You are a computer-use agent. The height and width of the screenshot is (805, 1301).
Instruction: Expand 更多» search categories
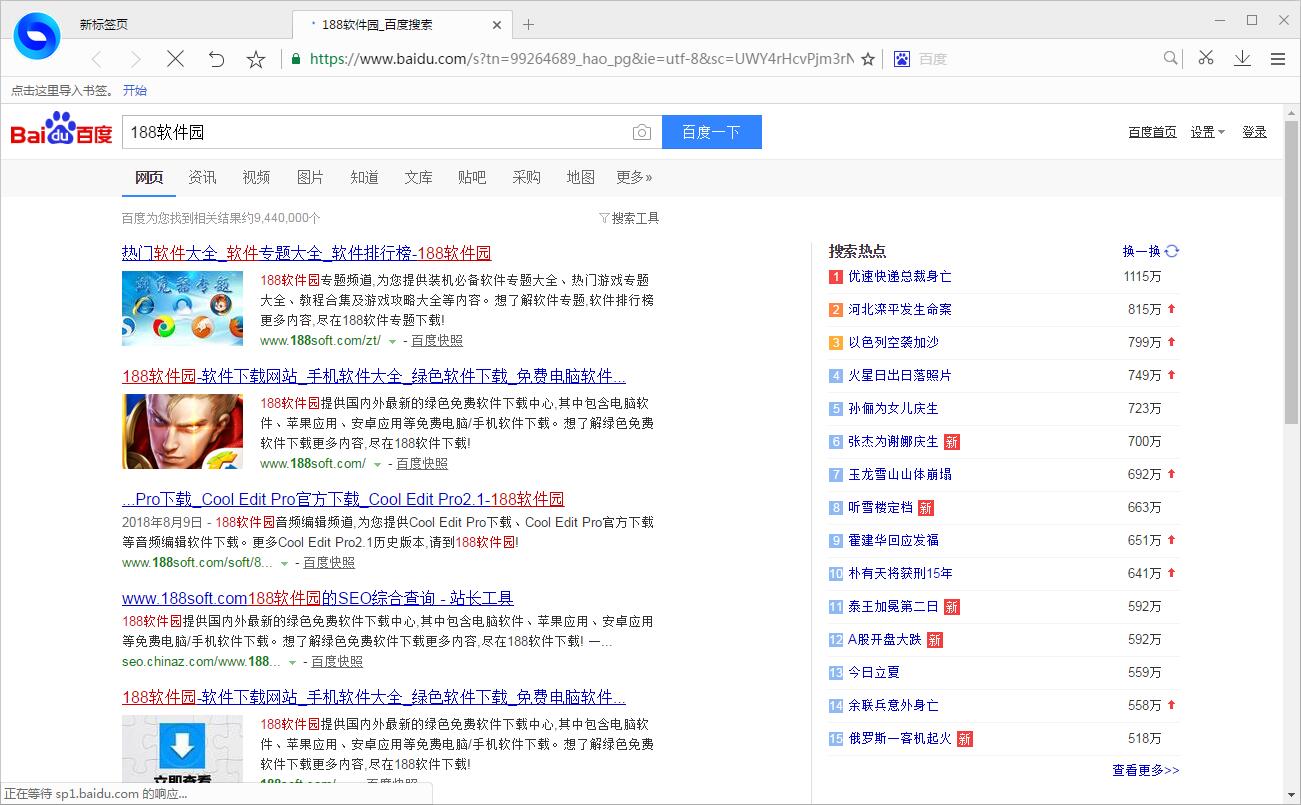(x=634, y=177)
